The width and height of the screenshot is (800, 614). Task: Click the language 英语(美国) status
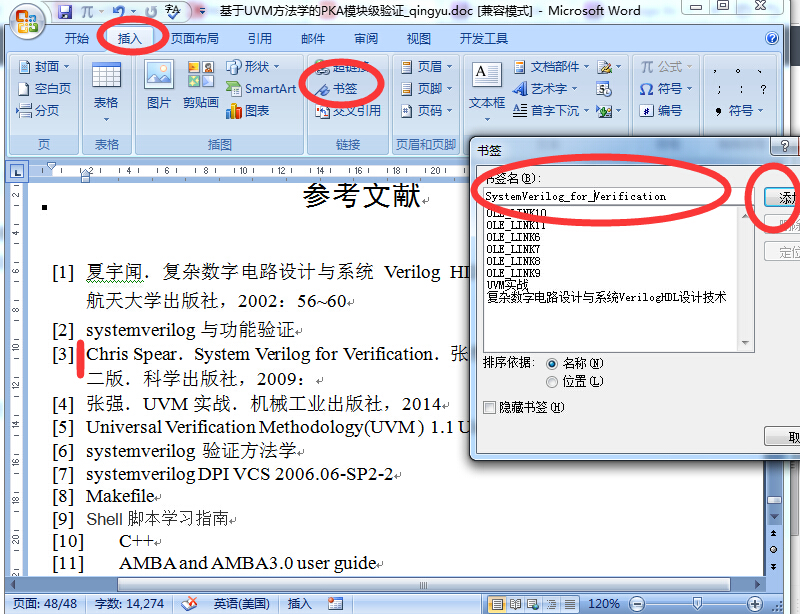tap(241, 604)
